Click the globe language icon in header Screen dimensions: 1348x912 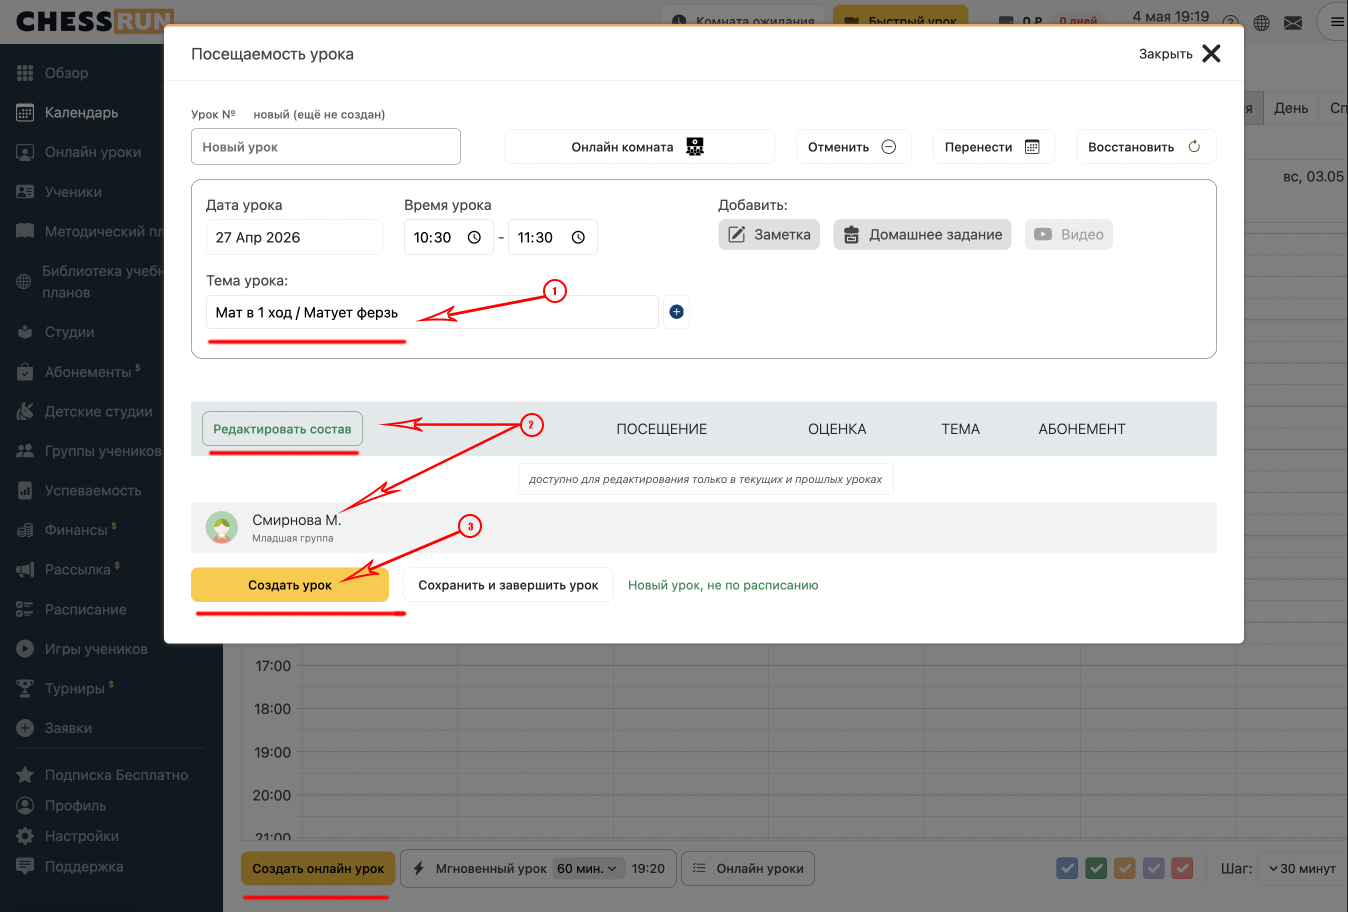pos(1262,23)
